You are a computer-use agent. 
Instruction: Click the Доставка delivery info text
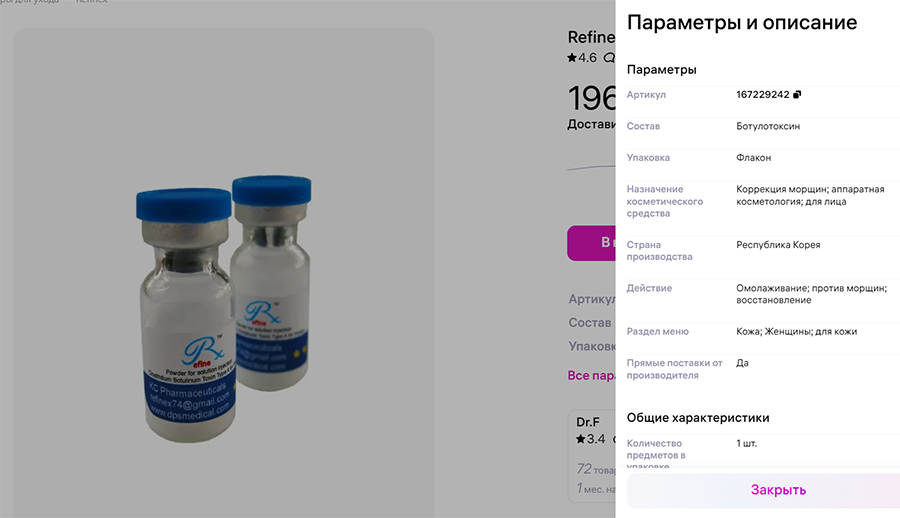tap(591, 124)
